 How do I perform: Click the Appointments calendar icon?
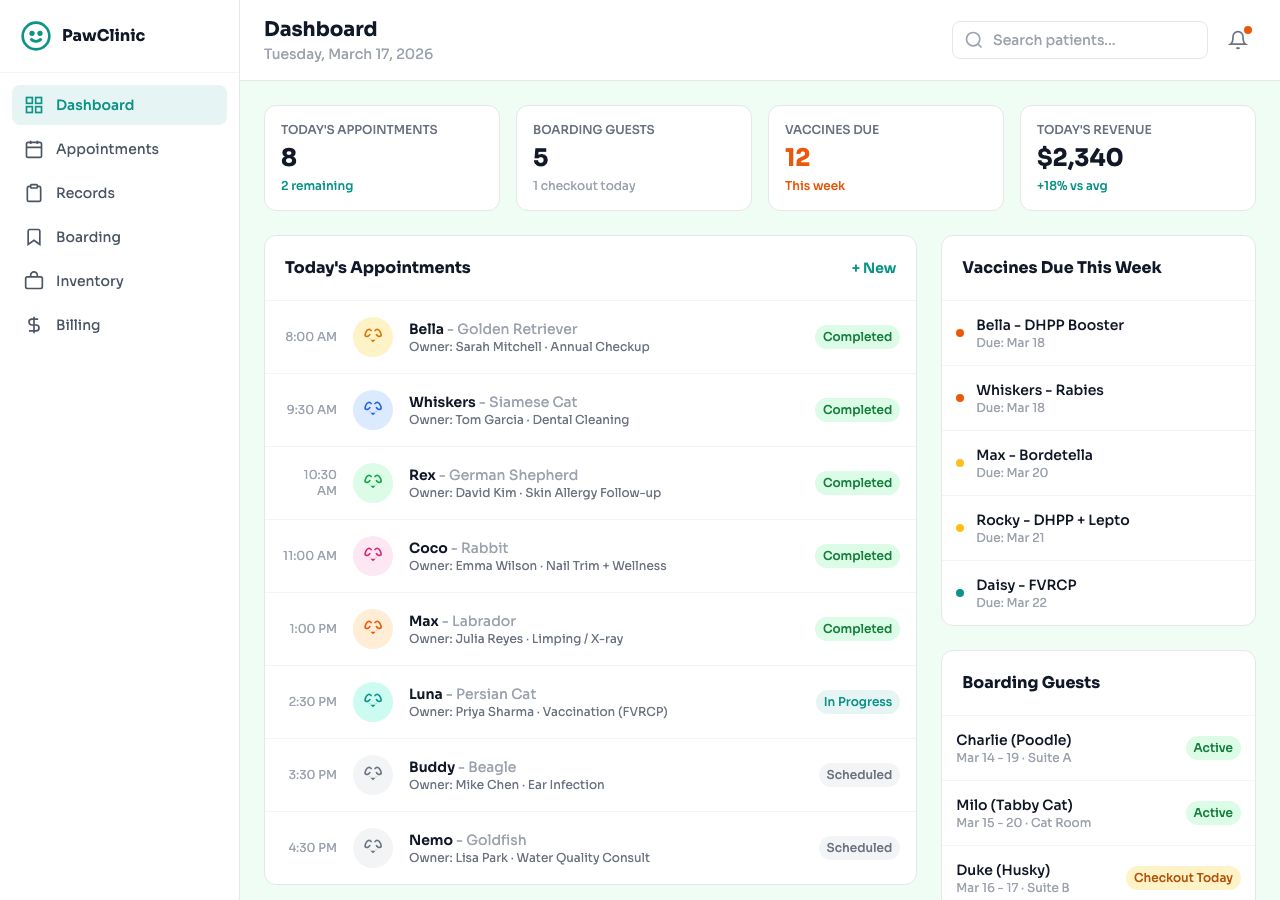point(34,149)
